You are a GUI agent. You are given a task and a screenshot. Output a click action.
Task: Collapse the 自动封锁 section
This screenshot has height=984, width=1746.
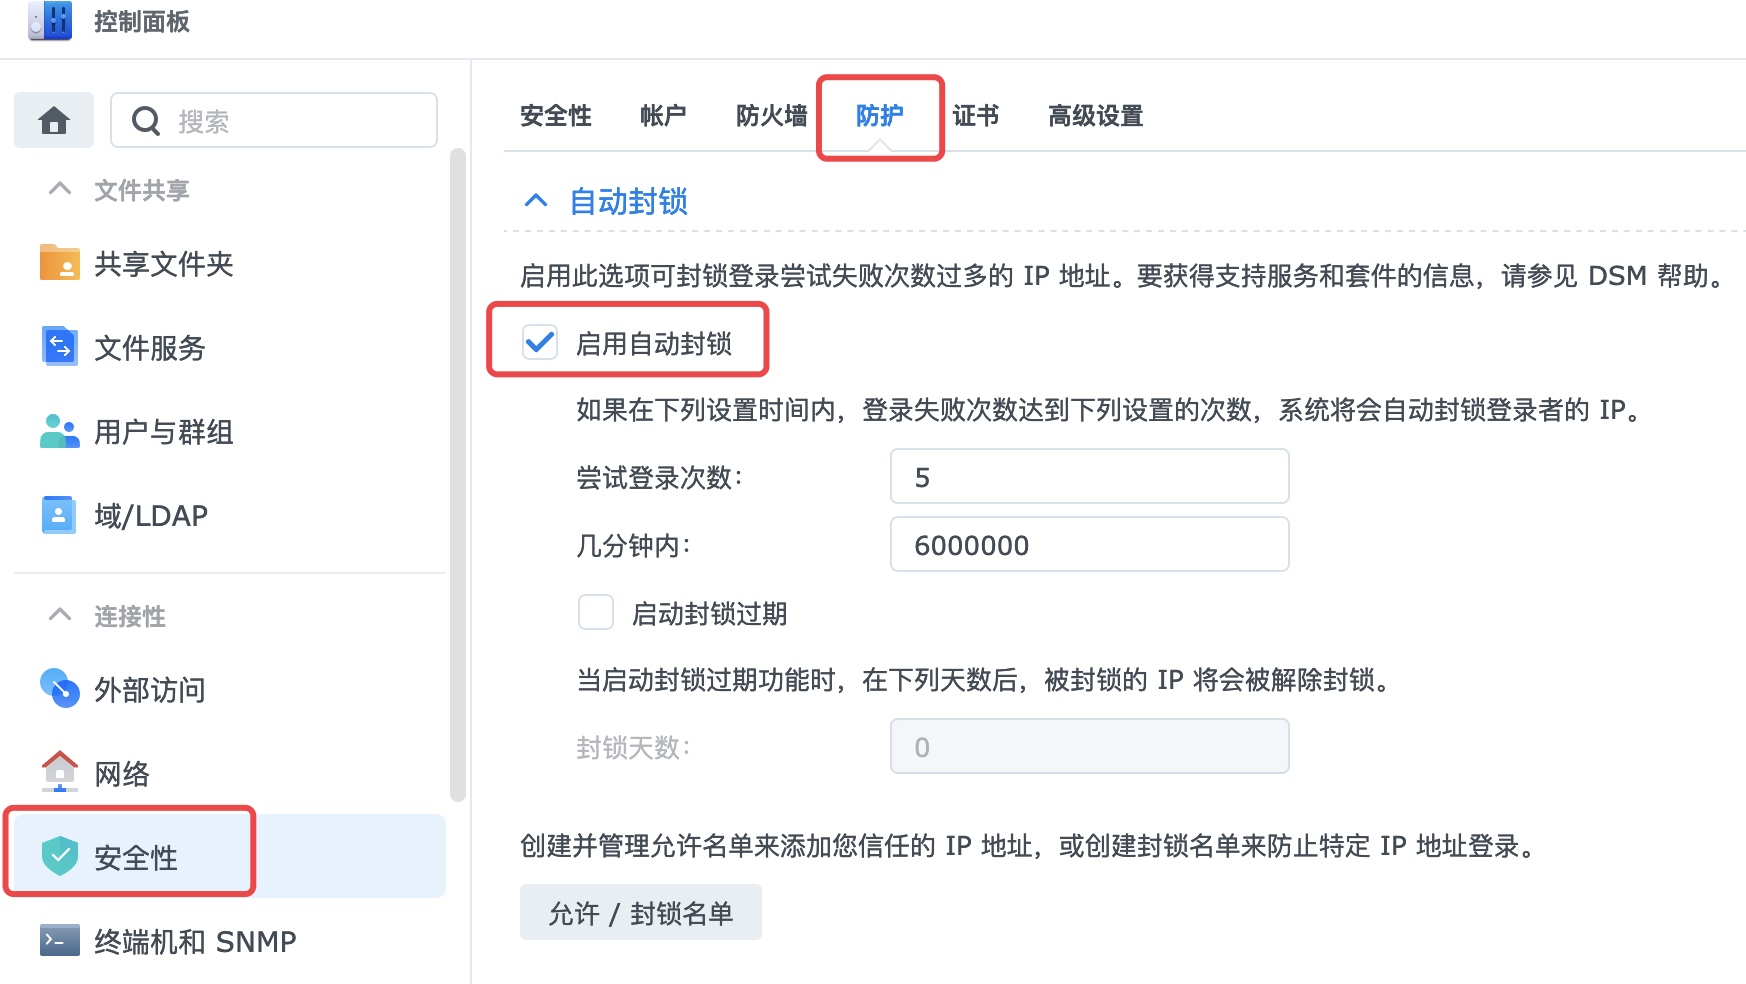coord(536,201)
